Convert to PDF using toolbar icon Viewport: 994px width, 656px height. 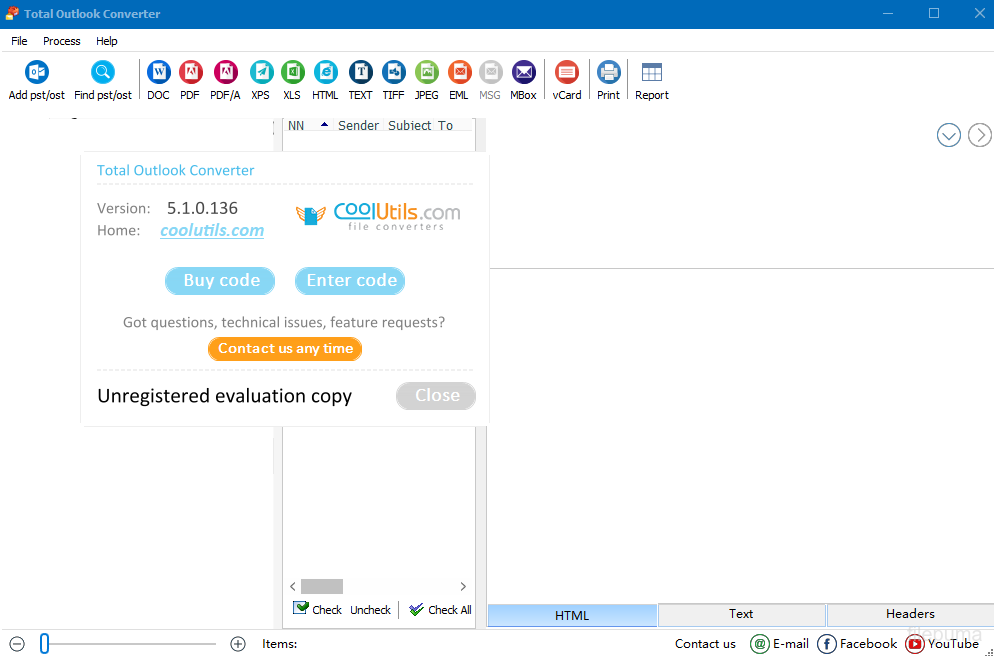click(x=190, y=73)
